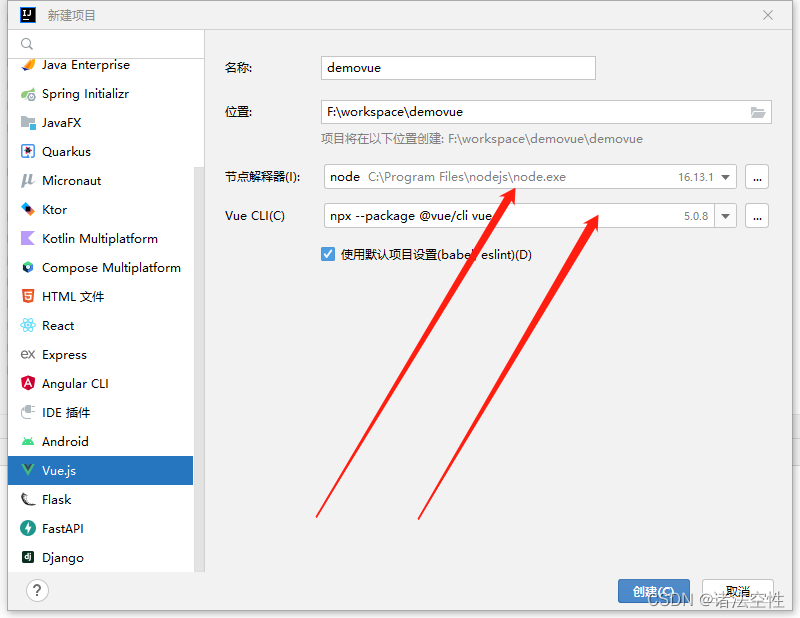Expand the Vue CLI version dropdown
This screenshot has height=618, width=800.
pos(727,215)
